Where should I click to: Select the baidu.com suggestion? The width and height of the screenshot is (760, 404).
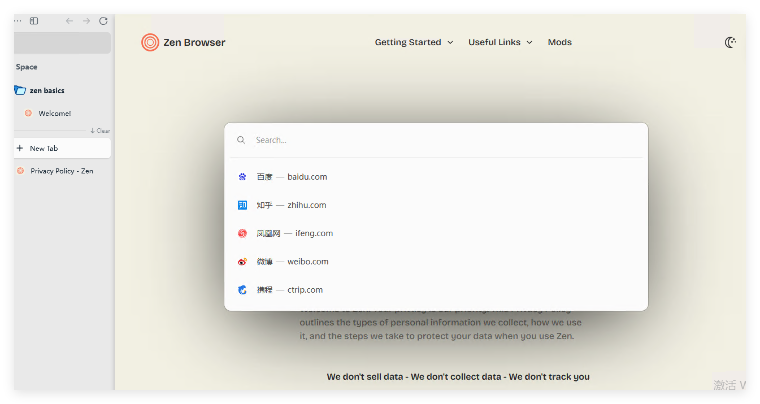pos(436,177)
